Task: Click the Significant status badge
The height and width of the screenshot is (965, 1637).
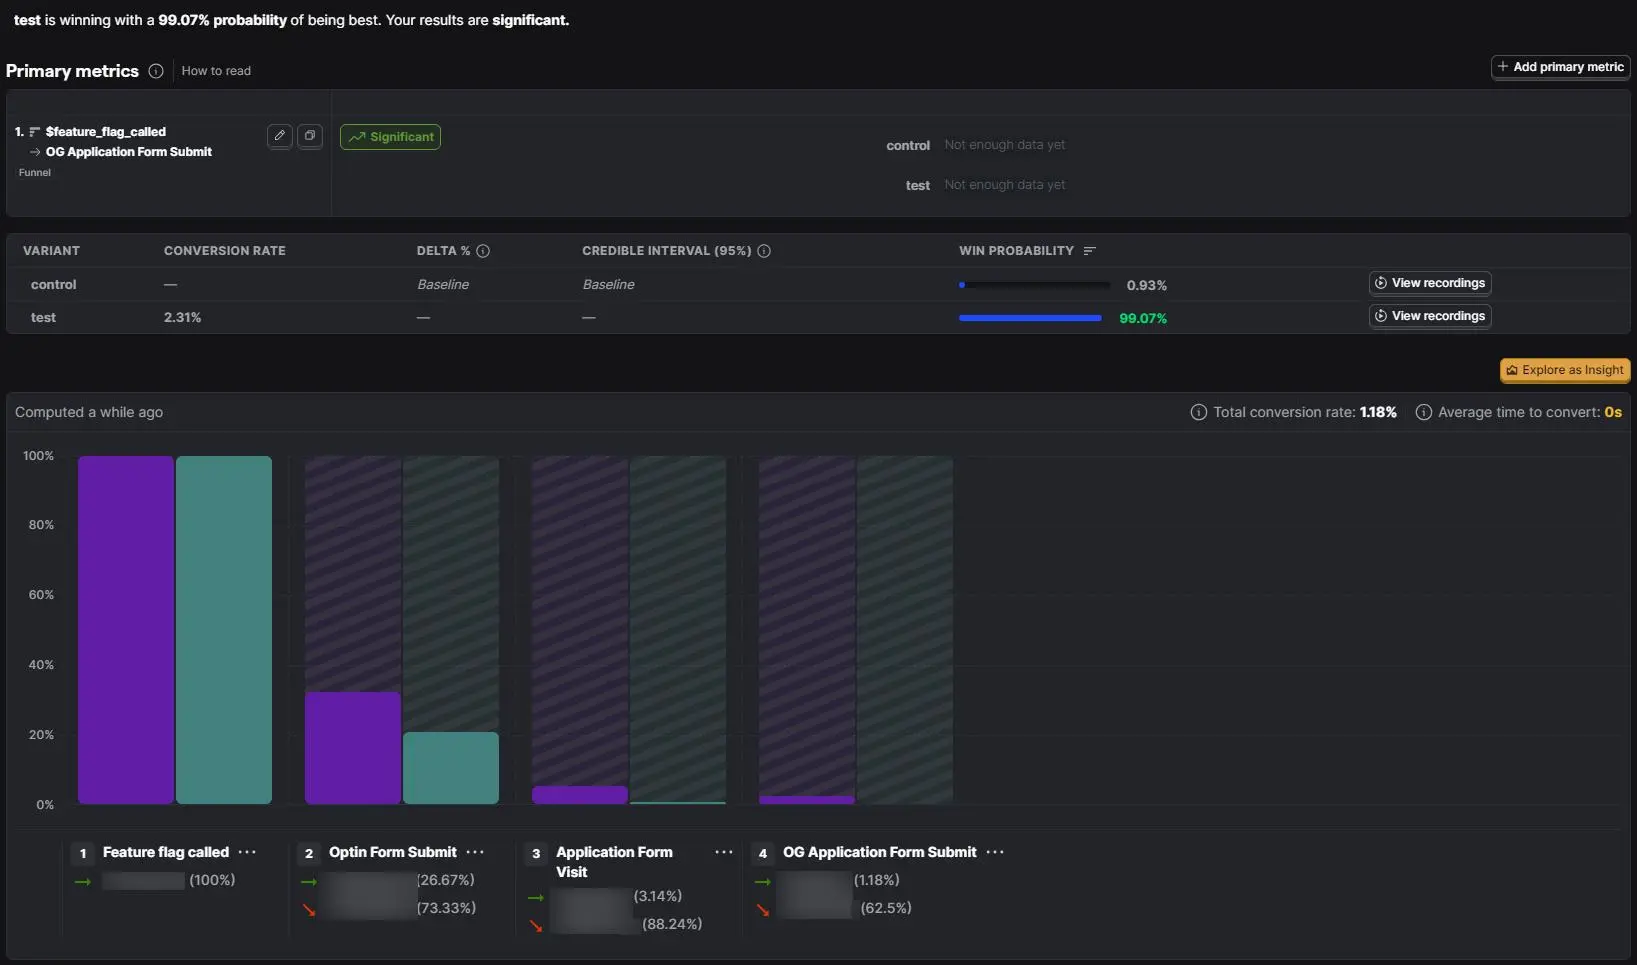Action: [x=391, y=137]
